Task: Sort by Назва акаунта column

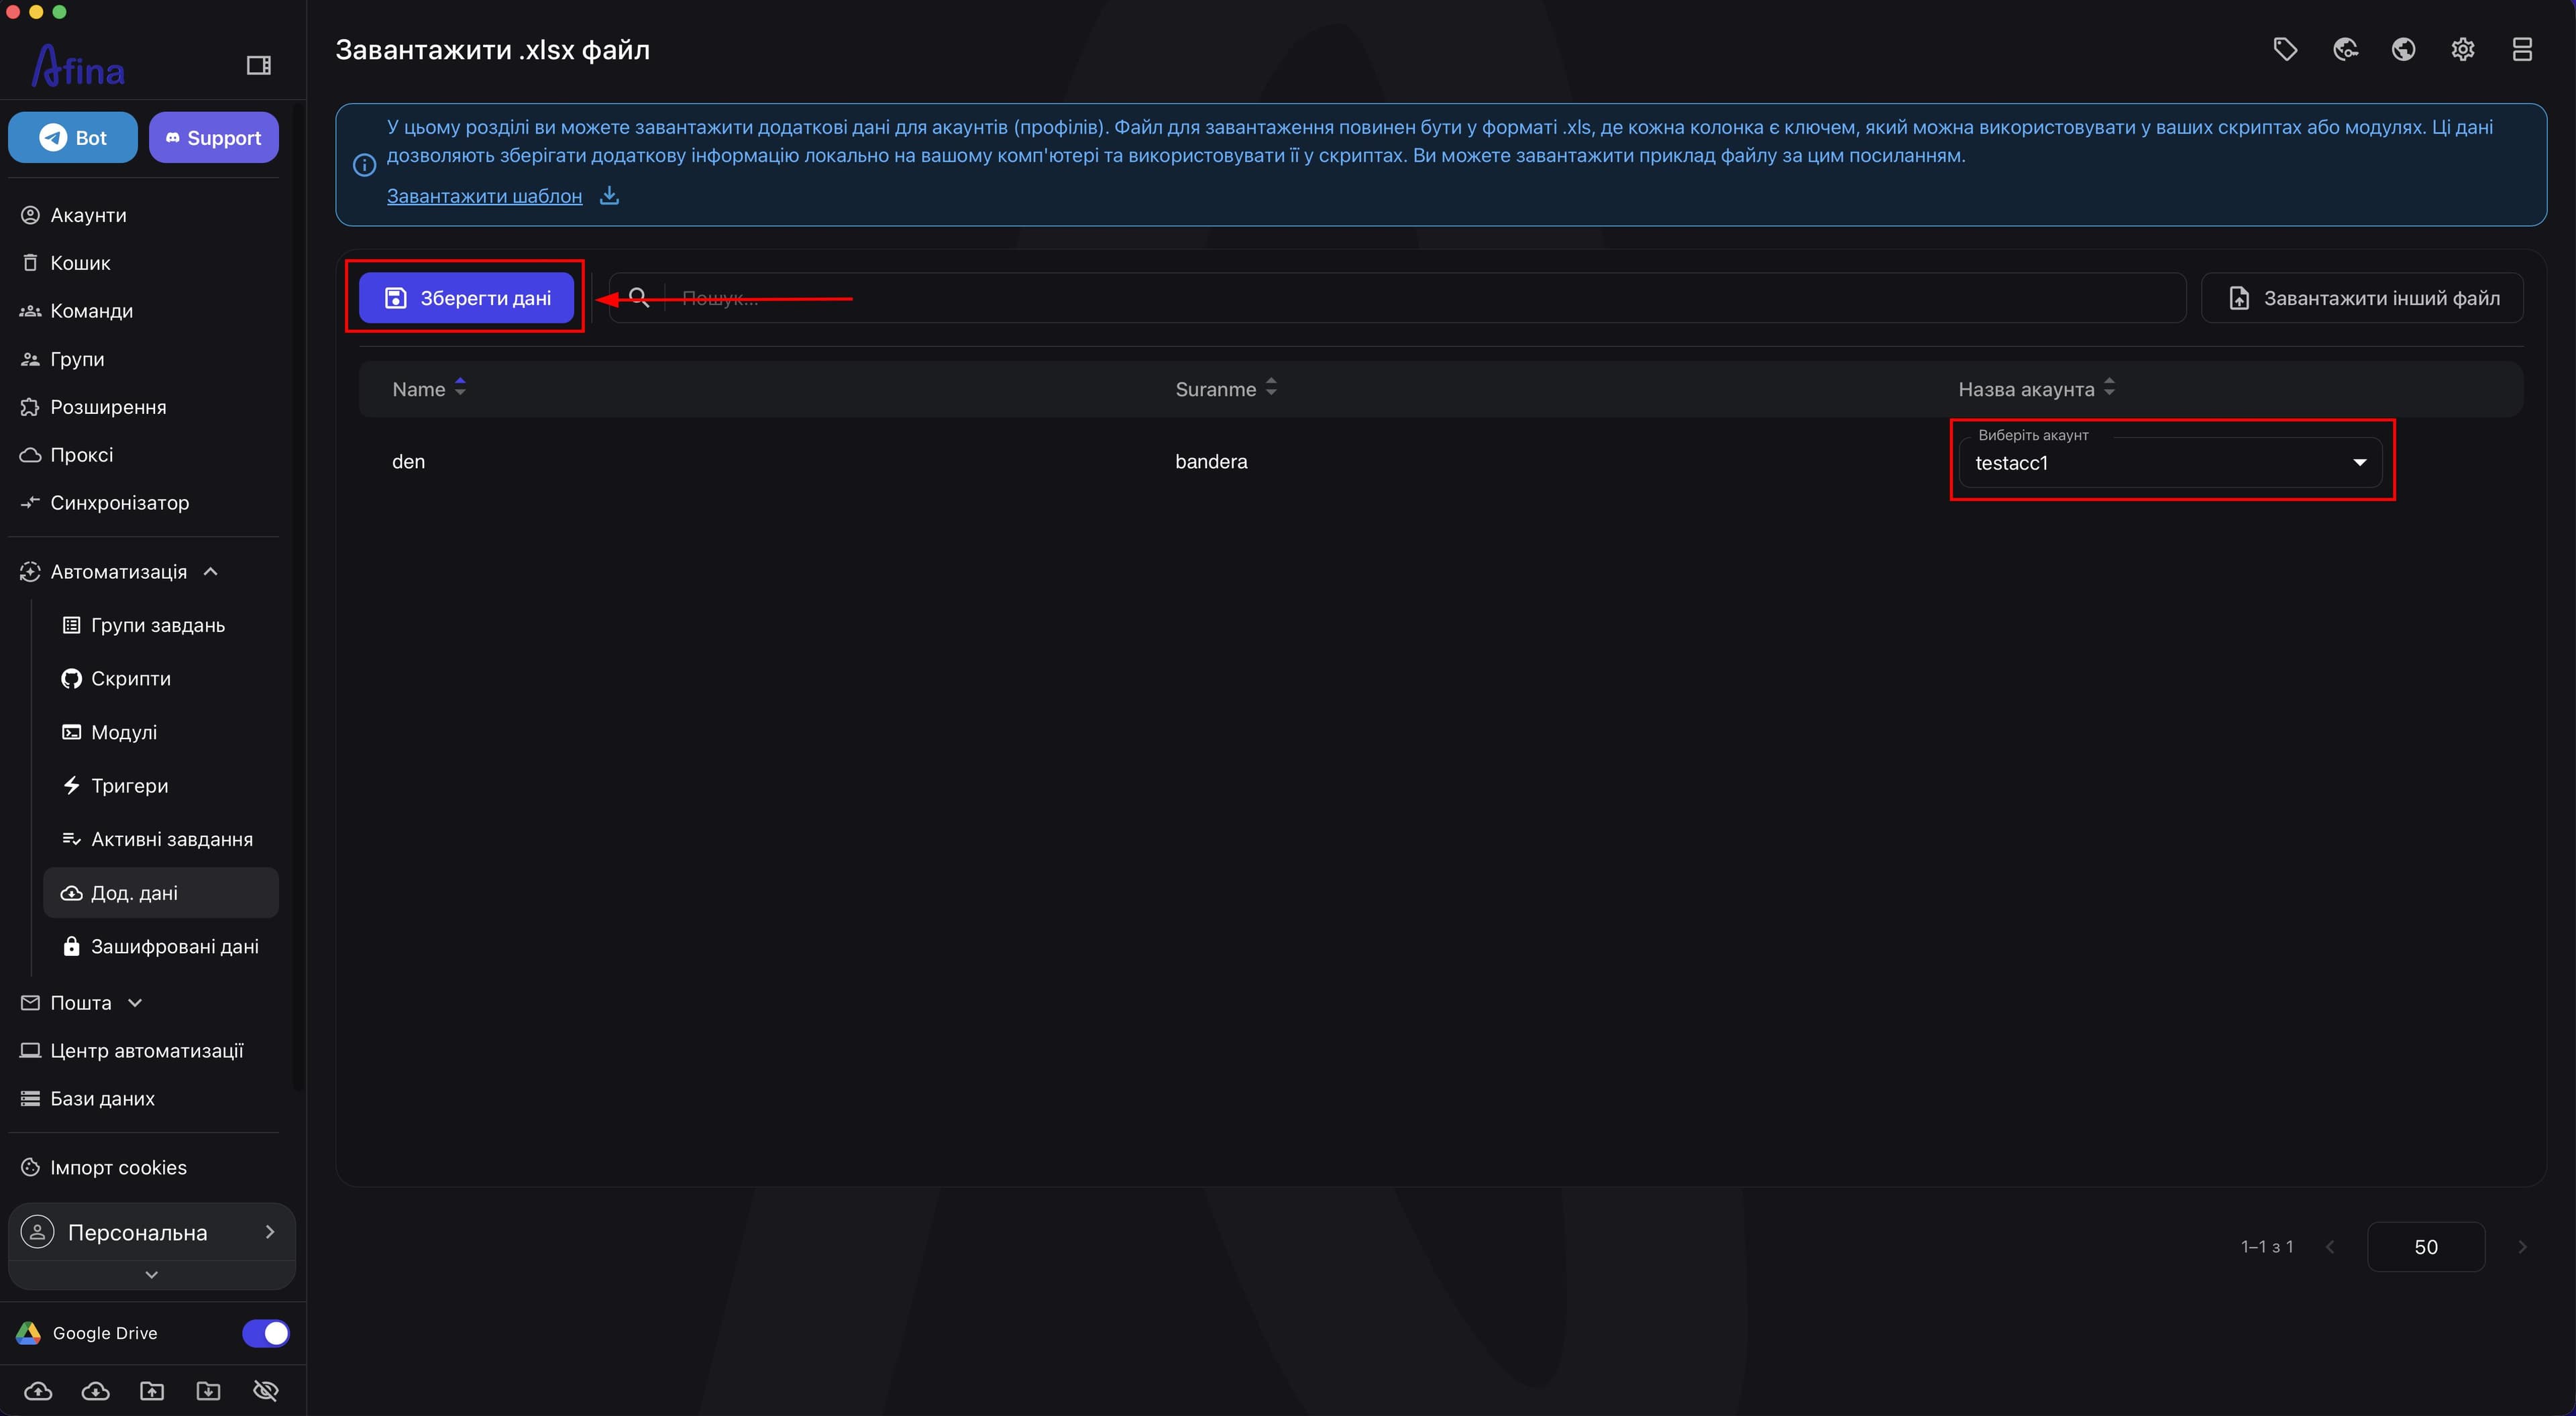Action: point(2036,388)
